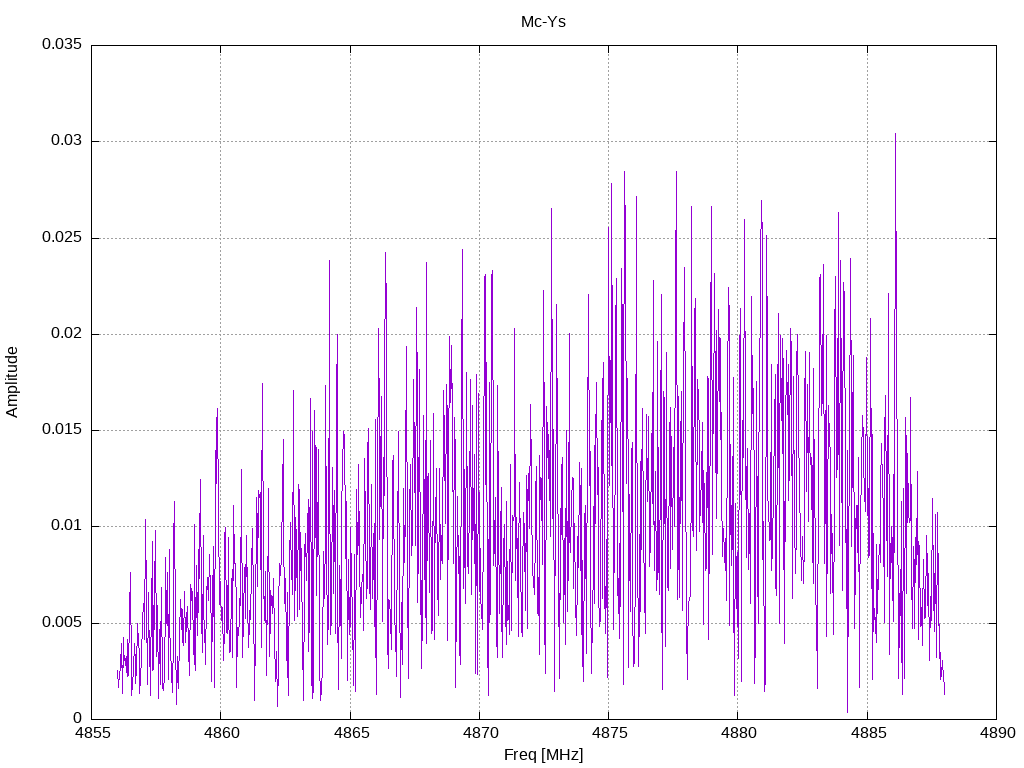
Task: Click the 0.03 y-axis tick label
Action: 67,140
